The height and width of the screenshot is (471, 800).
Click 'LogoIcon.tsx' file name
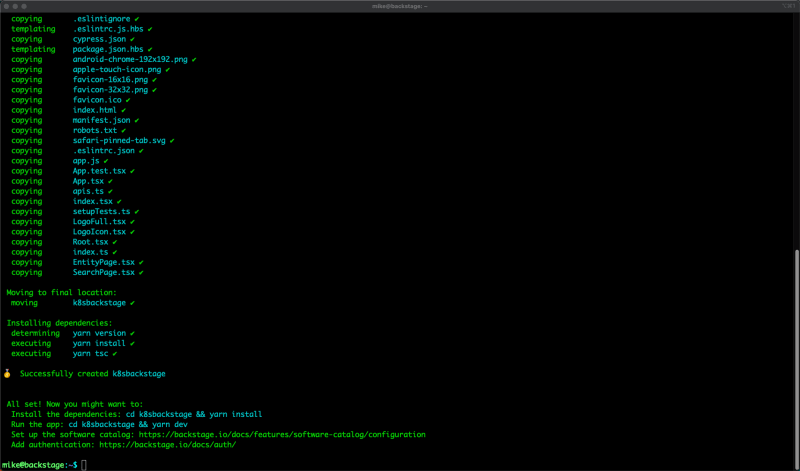tap(99, 232)
